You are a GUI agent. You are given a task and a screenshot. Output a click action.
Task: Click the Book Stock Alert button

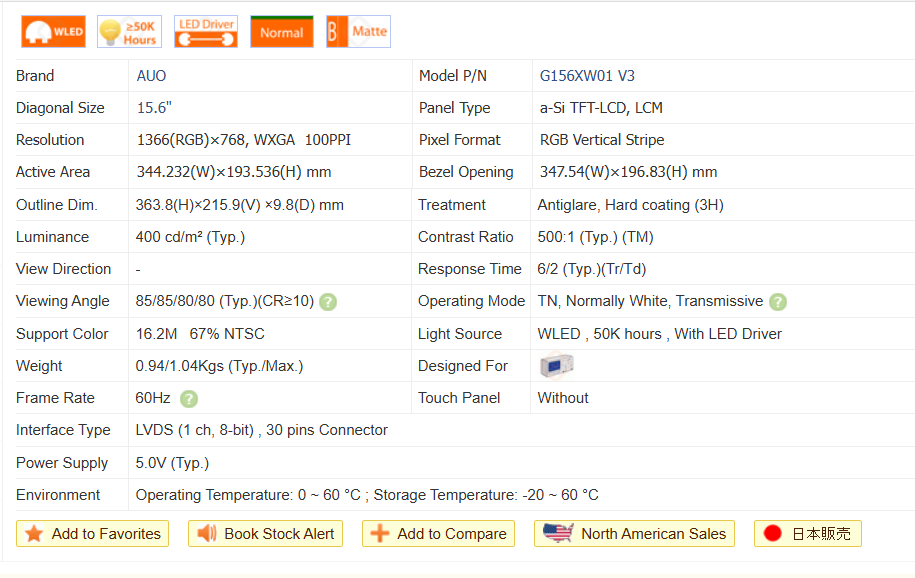coord(266,534)
